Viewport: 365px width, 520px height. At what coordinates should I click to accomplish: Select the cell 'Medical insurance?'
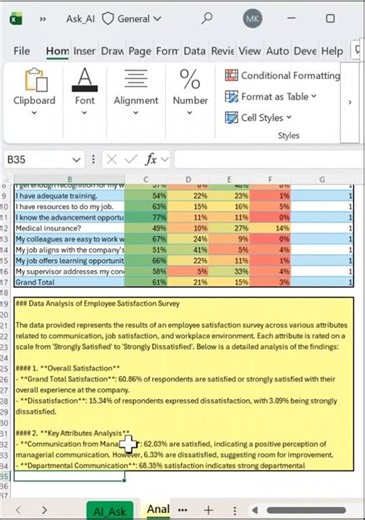pyautogui.click(x=69, y=228)
